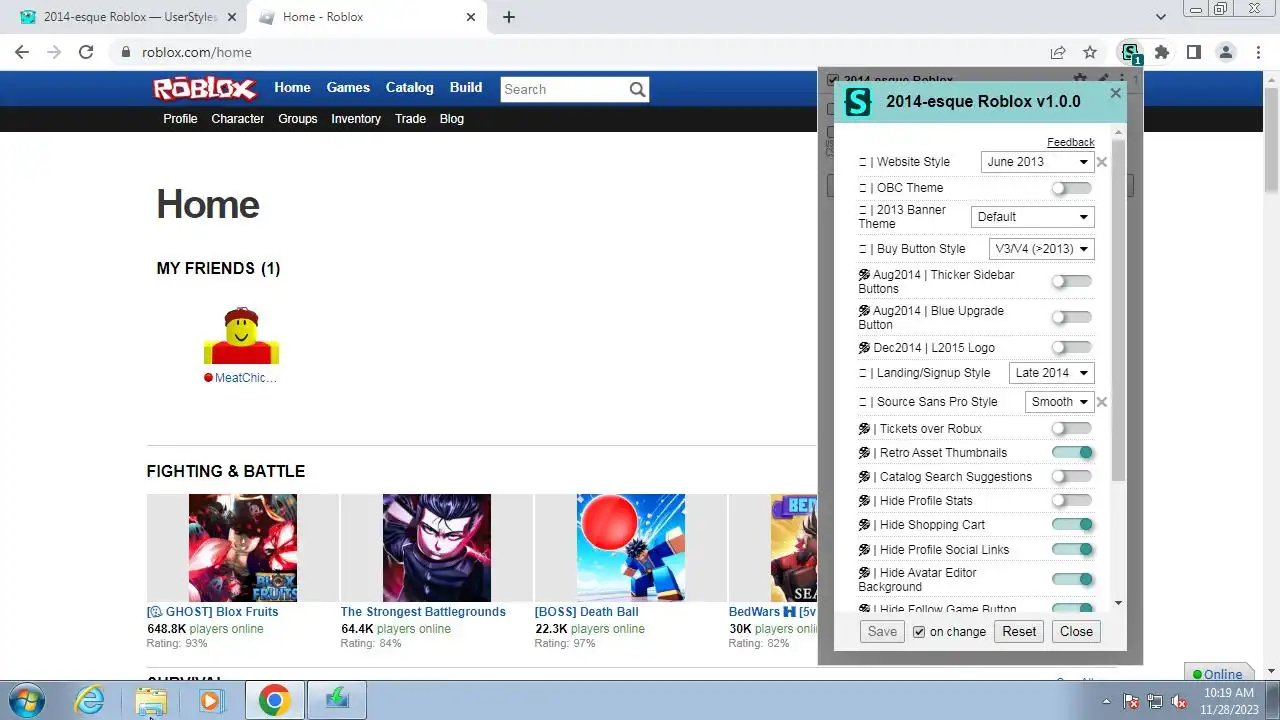Click the Death Ball game thumbnail
This screenshot has height=720, width=1280.
tap(631, 548)
